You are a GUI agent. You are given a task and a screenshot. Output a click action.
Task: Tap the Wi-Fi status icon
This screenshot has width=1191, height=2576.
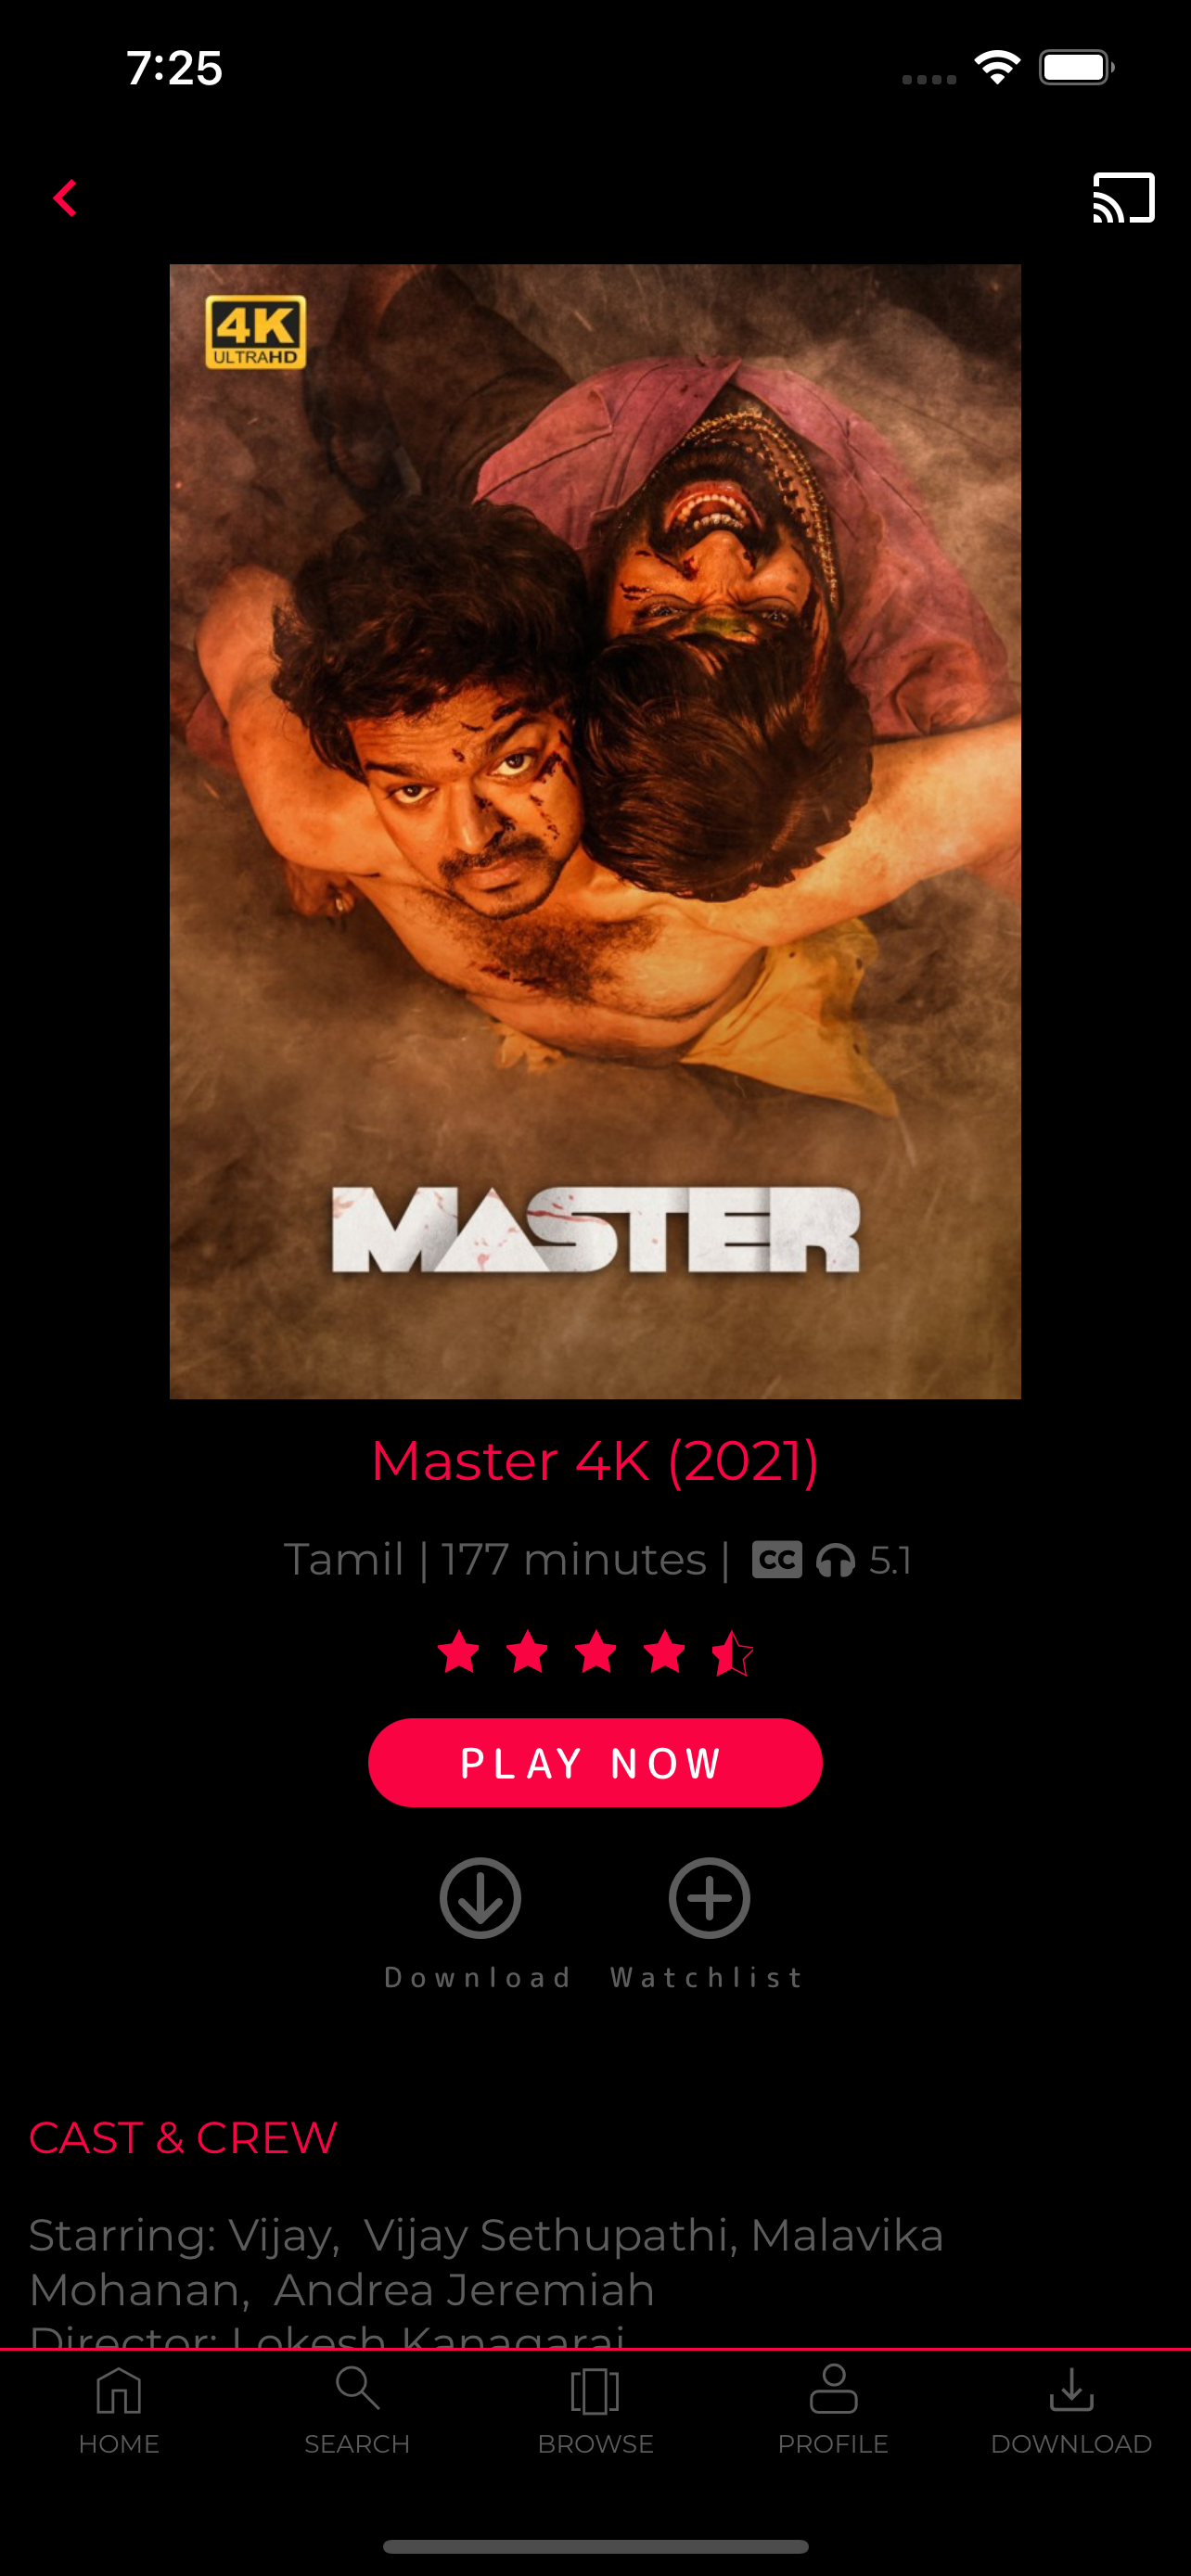click(x=997, y=68)
